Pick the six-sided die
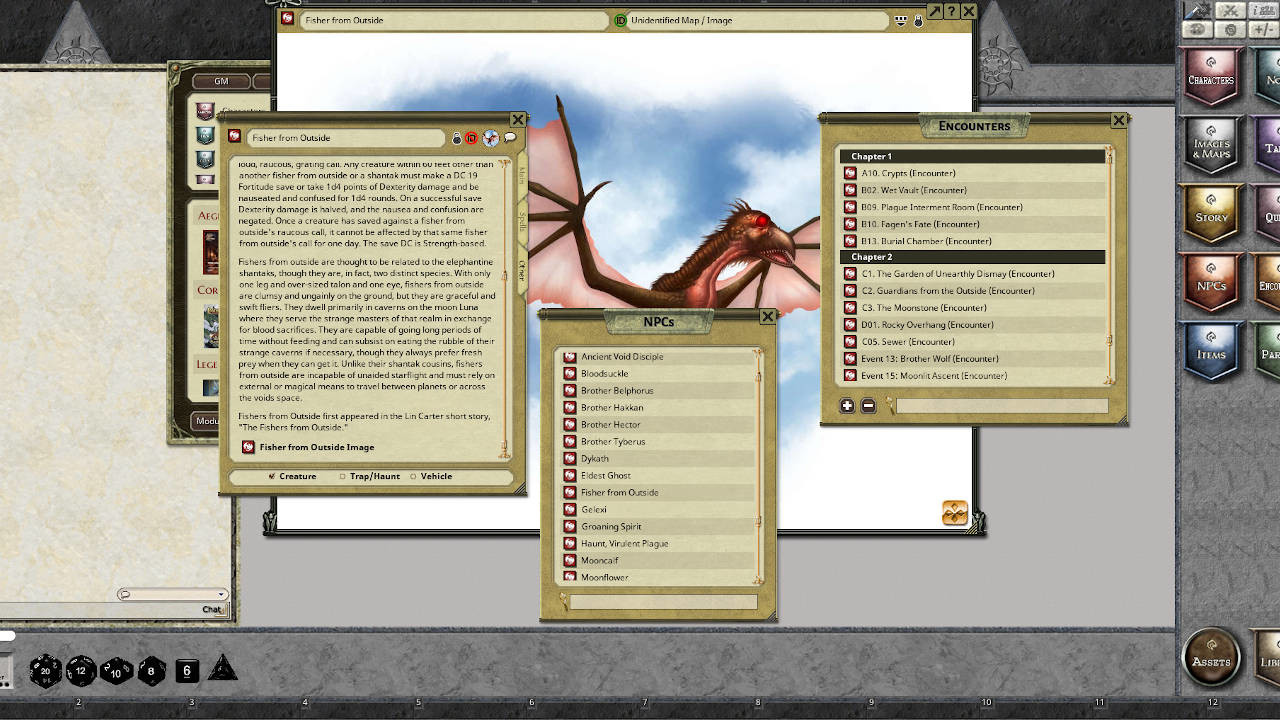 point(187,671)
